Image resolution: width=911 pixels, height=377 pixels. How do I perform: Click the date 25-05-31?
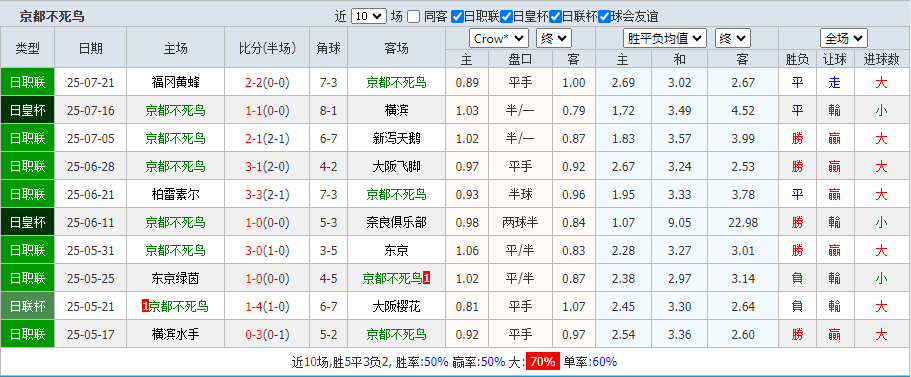[91, 250]
